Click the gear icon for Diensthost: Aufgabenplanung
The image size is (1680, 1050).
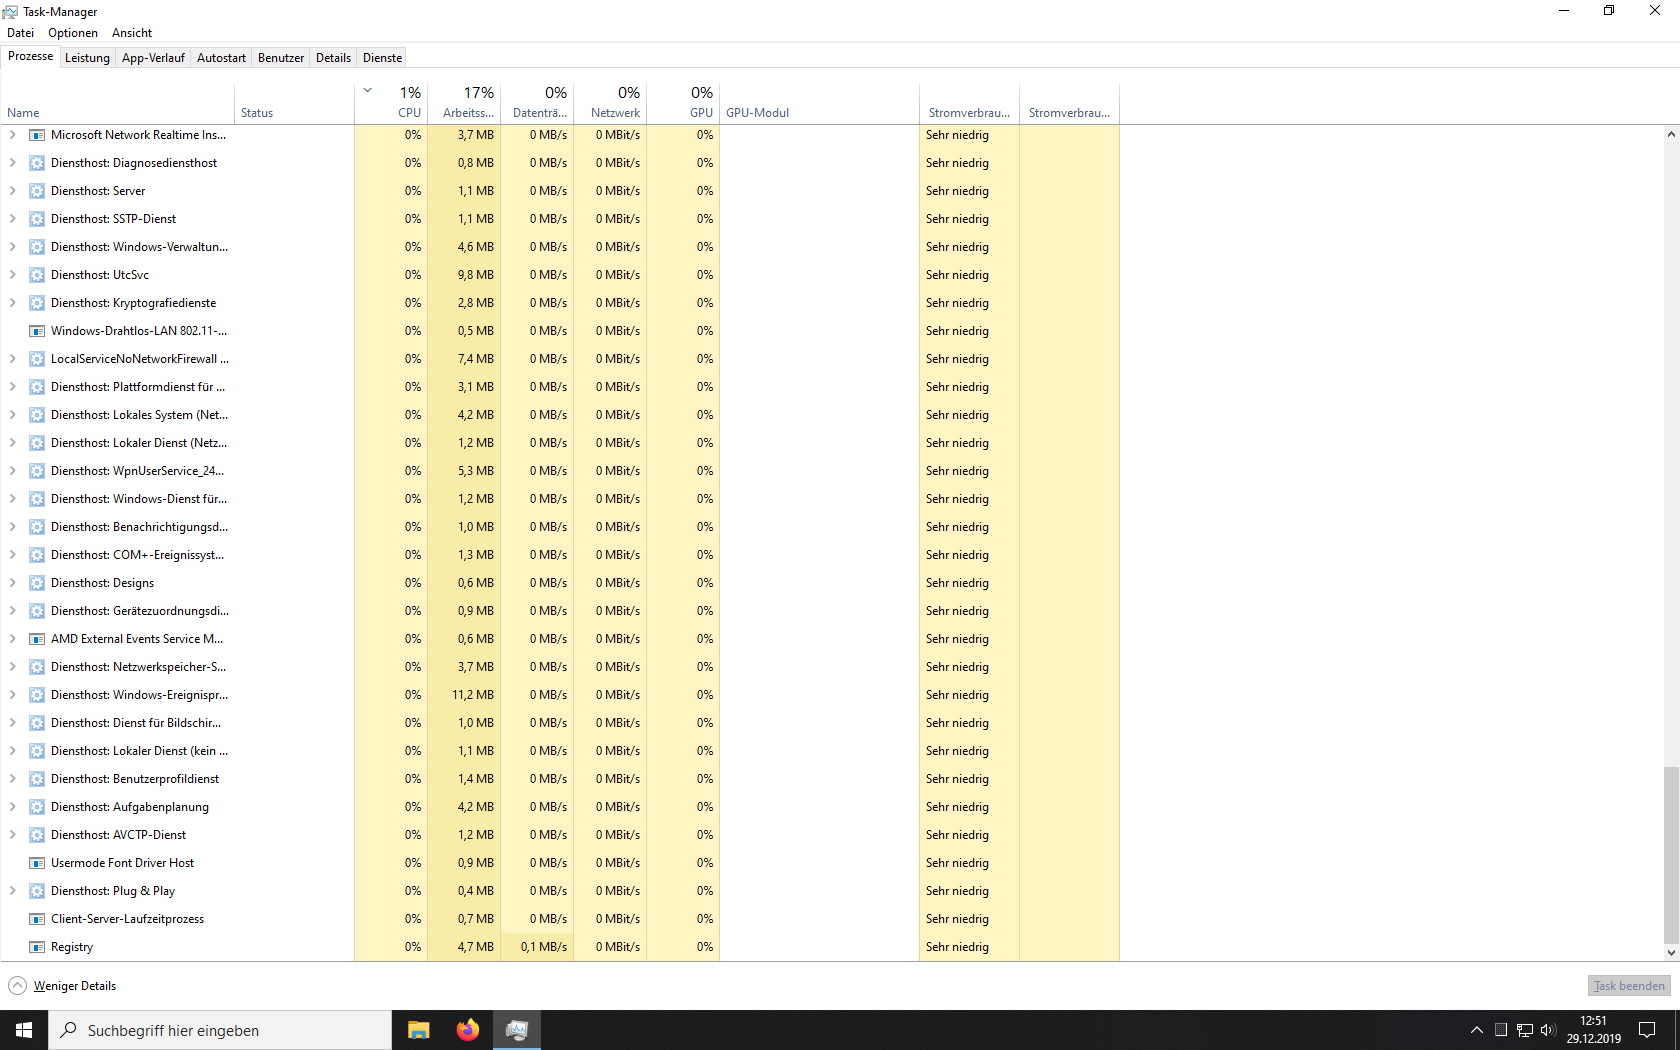pyautogui.click(x=37, y=807)
